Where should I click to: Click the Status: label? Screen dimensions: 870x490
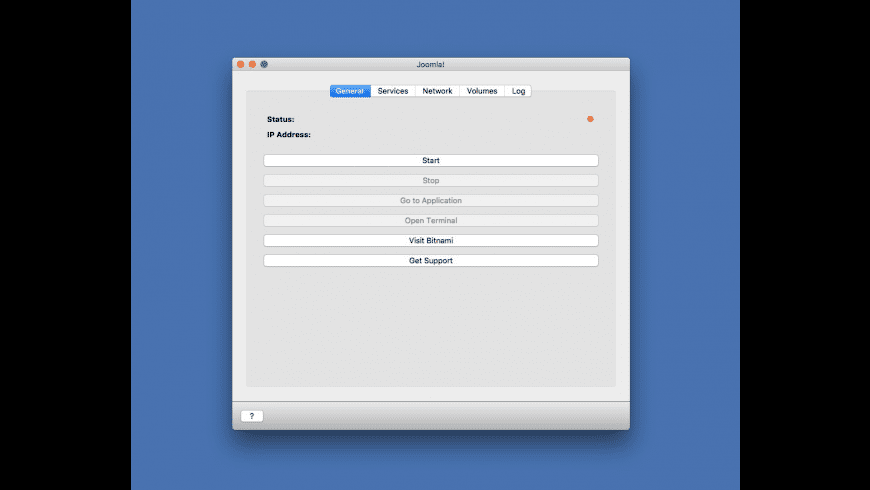281,119
